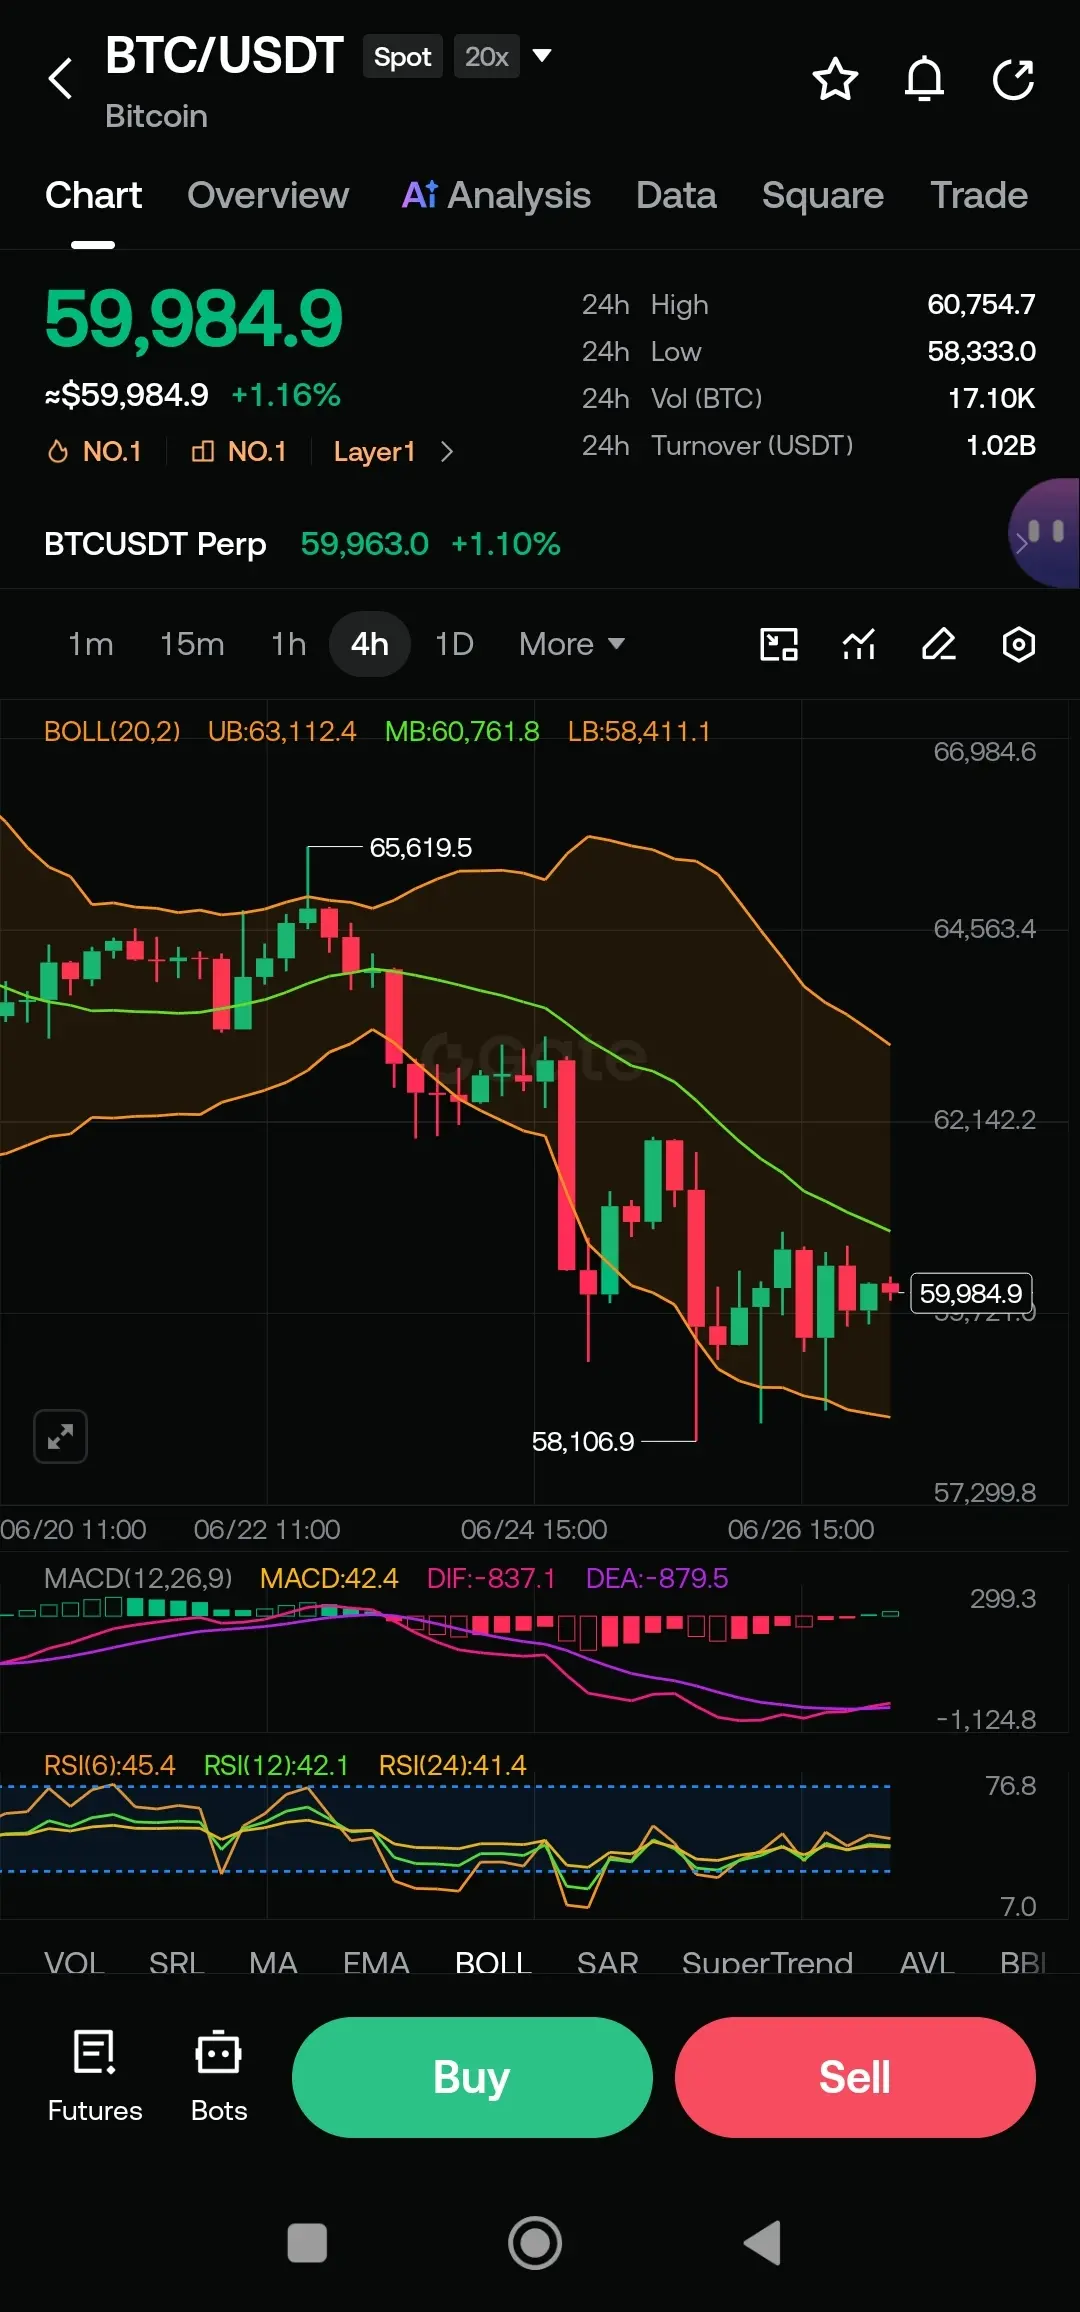The image size is (1080, 2312).
Task: Open the chart indicators icon
Action: pos(859,644)
